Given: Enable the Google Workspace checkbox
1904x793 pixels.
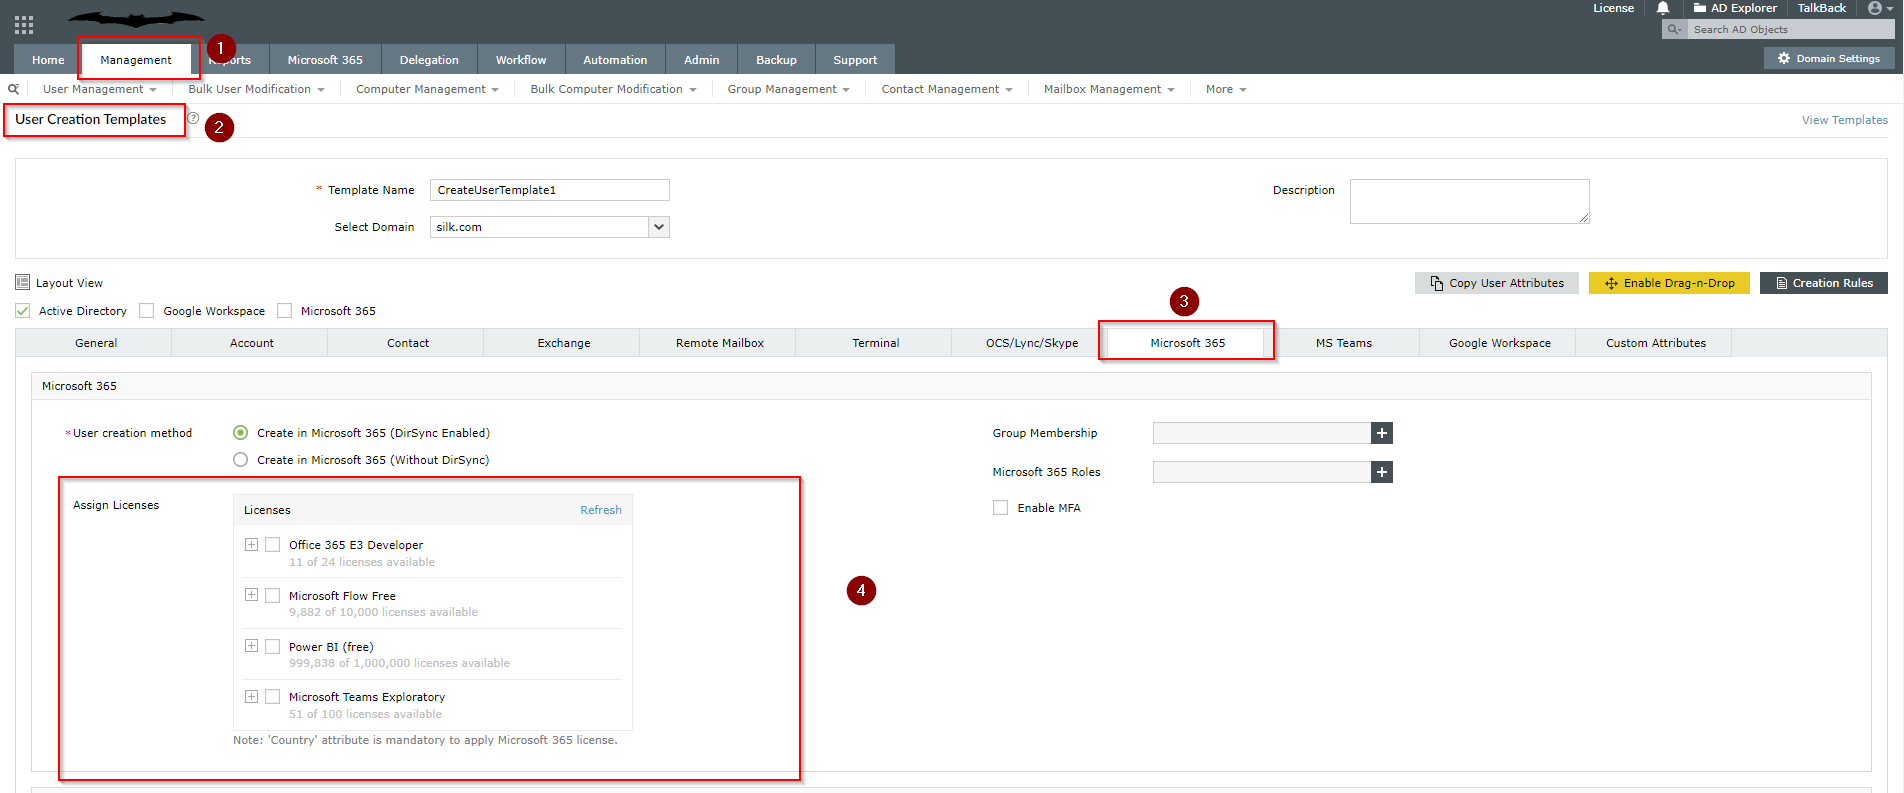Looking at the screenshot, I should click(x=147, y=311).
